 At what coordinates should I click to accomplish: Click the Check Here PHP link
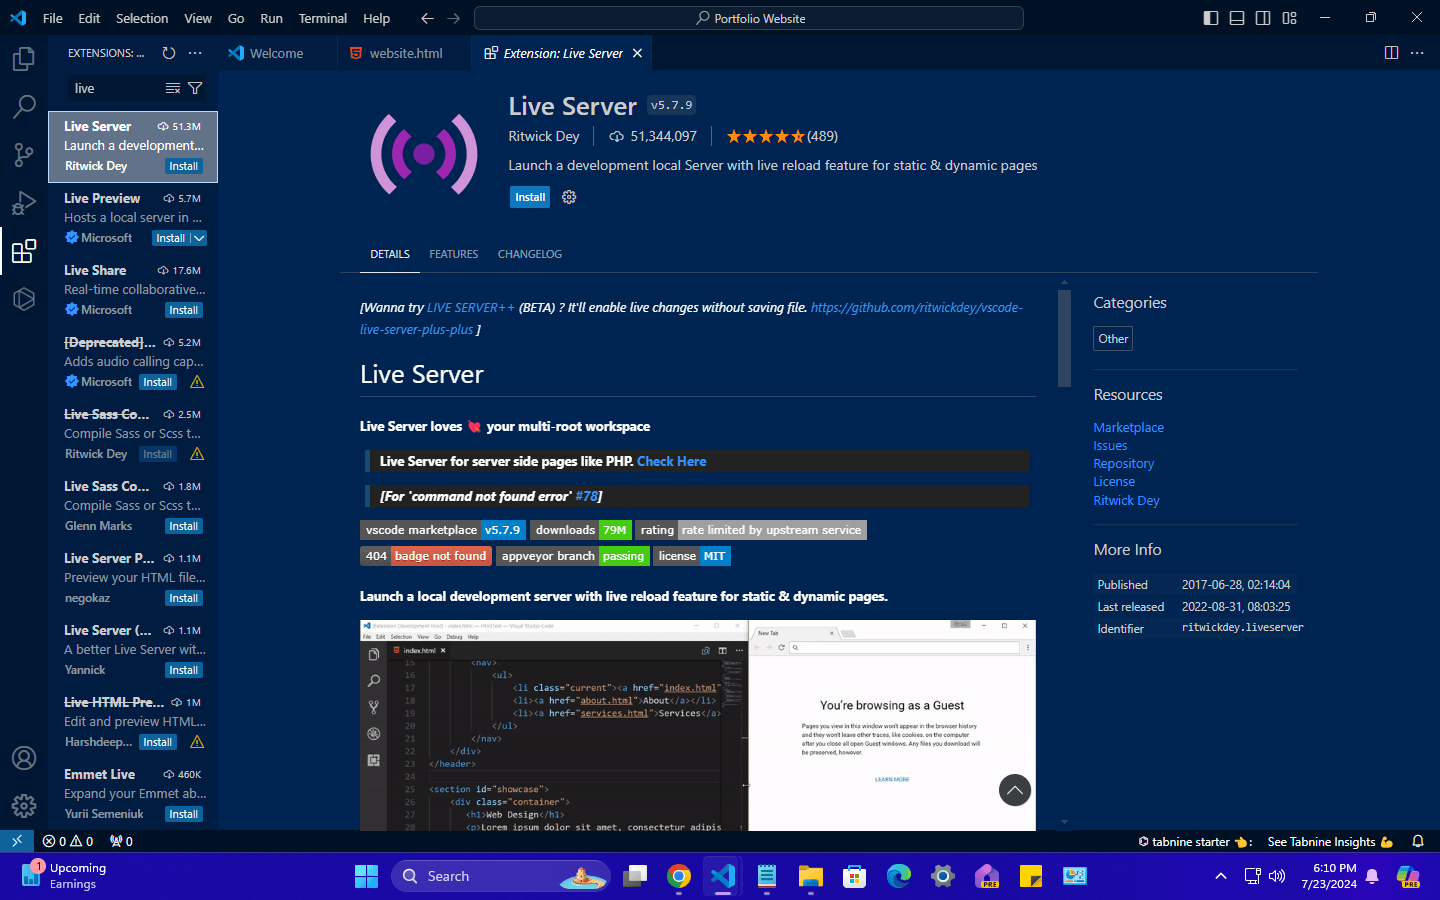[671, 461]
